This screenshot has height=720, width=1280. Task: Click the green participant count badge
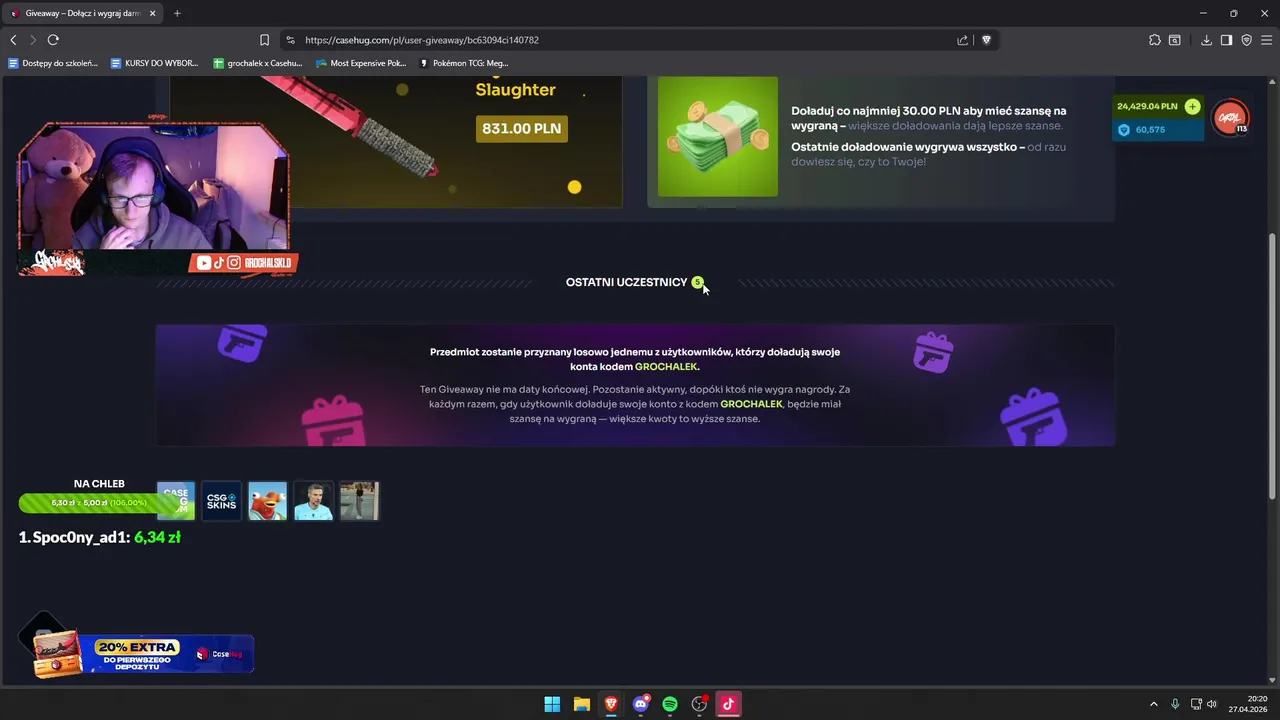click(697, 282)
